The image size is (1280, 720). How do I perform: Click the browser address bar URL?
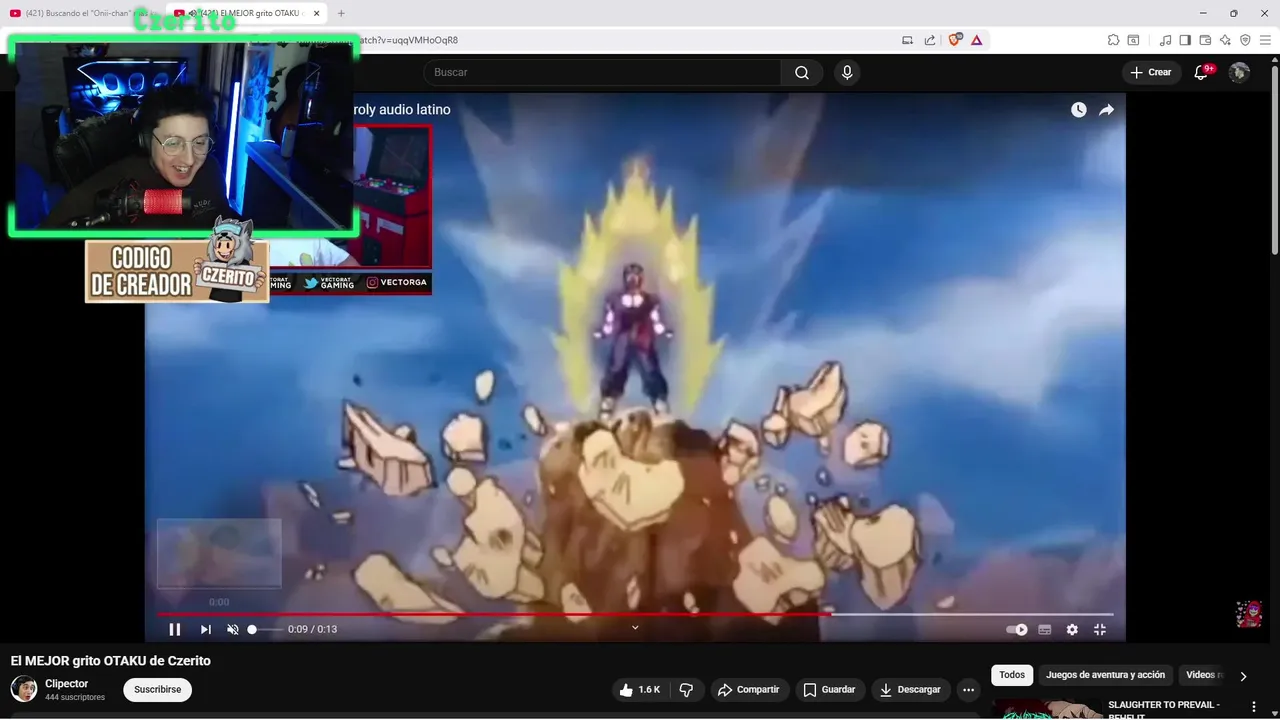408,40
